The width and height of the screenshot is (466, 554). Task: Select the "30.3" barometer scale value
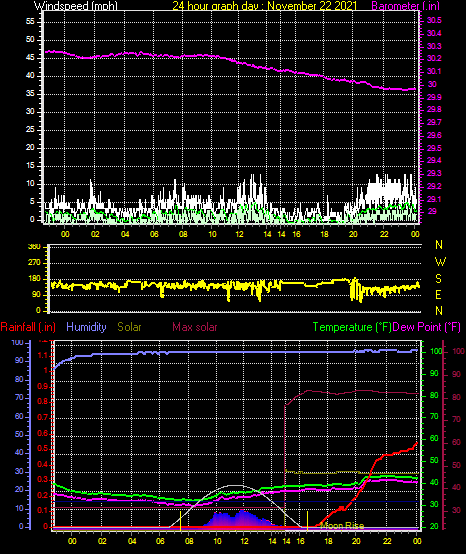pos(434,46)
